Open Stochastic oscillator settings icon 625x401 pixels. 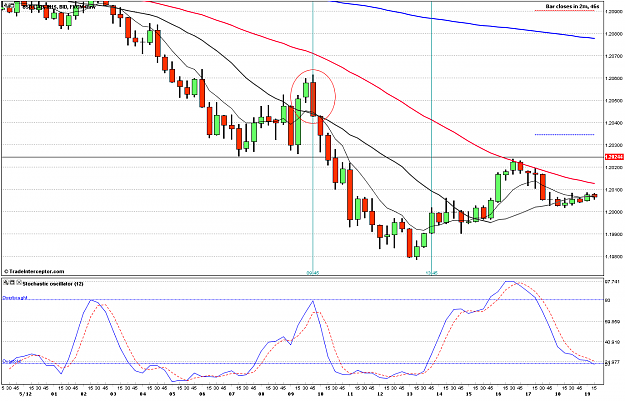pos(6,283)
